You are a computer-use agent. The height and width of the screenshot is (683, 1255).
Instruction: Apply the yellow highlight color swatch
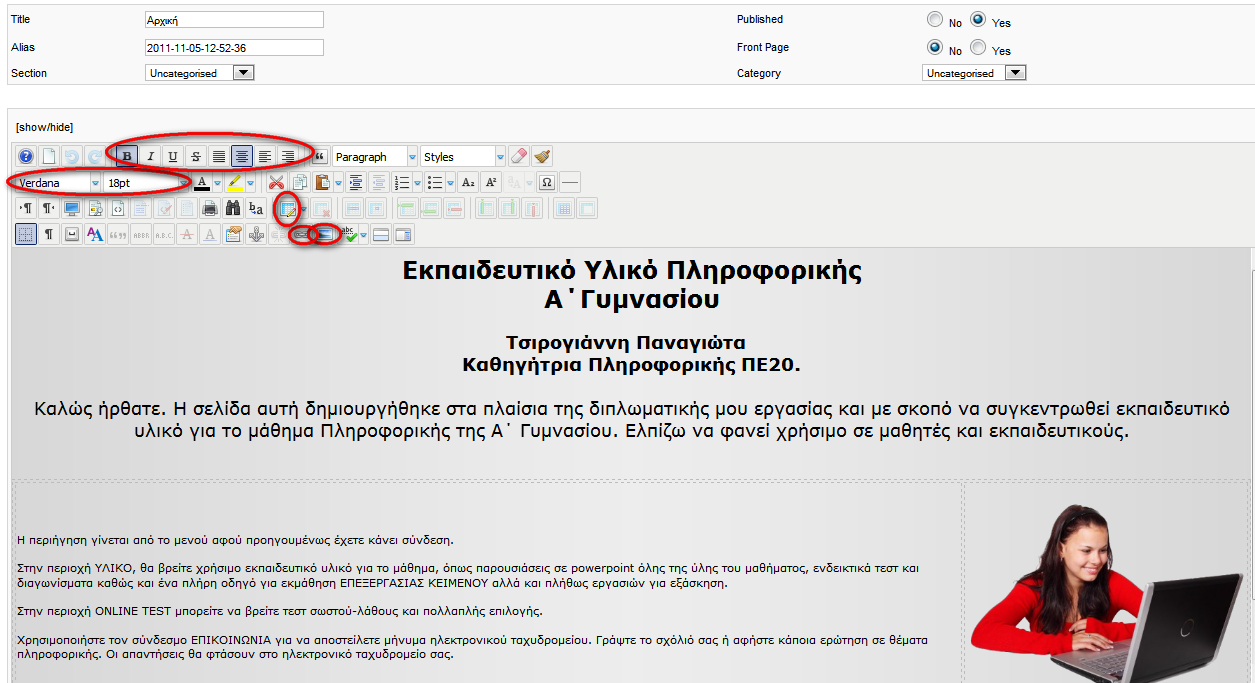(234, 182)
